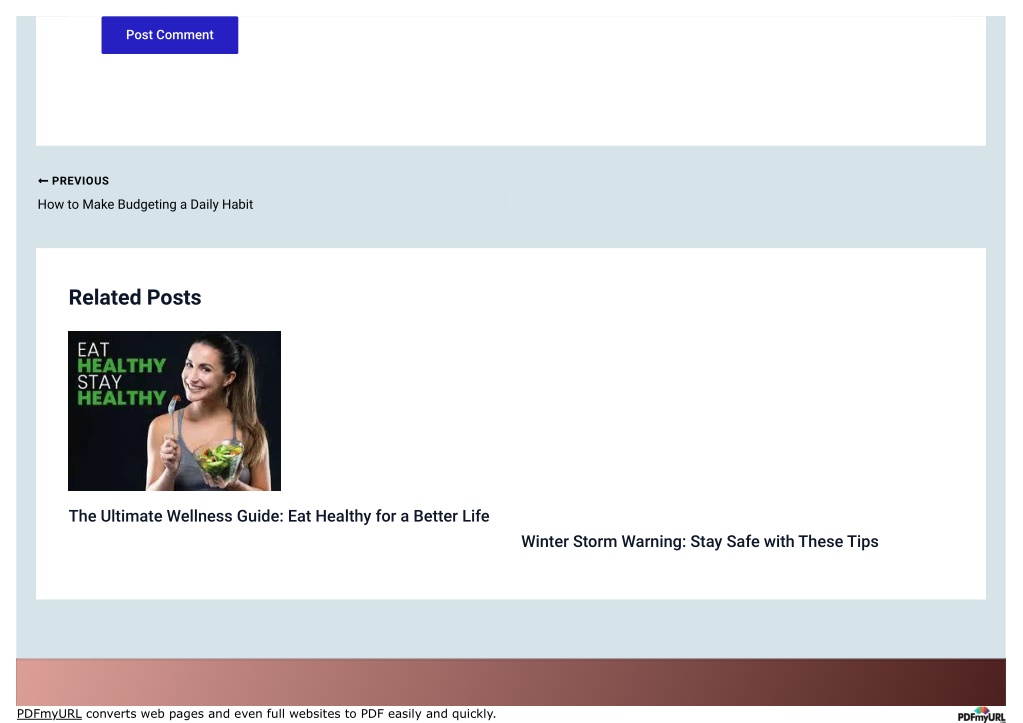Click the left arrow icon beside PREVIOUS
The height and width of the screenshot is (723, 1023).
pyautogui.click(x=43, y=181)
